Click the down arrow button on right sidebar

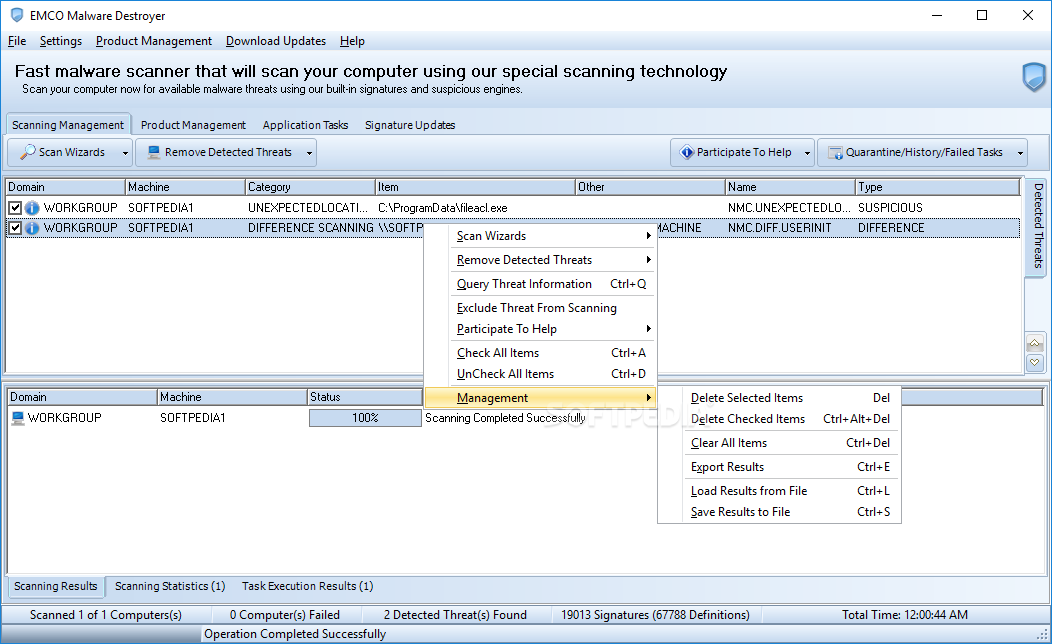(x=1035, y=362)
